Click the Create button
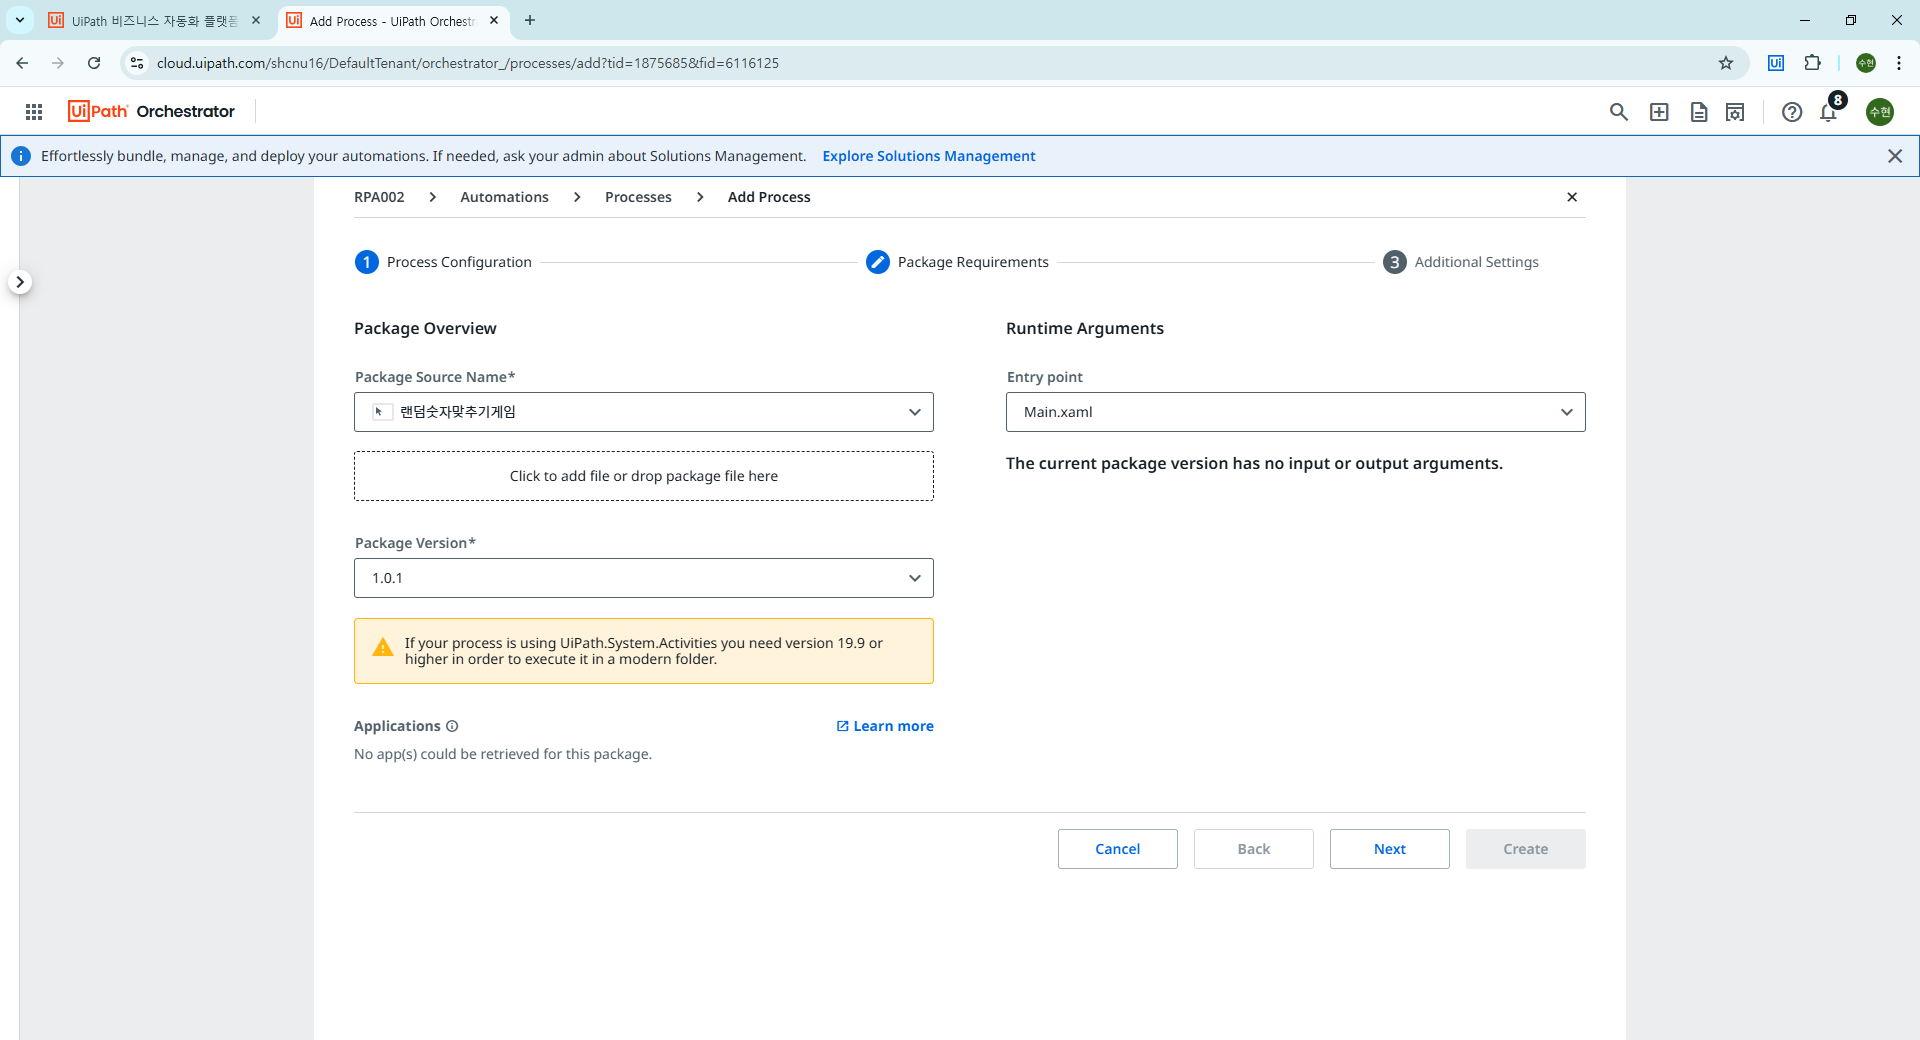1920x1040 pixels. (x=1526, y=849)
